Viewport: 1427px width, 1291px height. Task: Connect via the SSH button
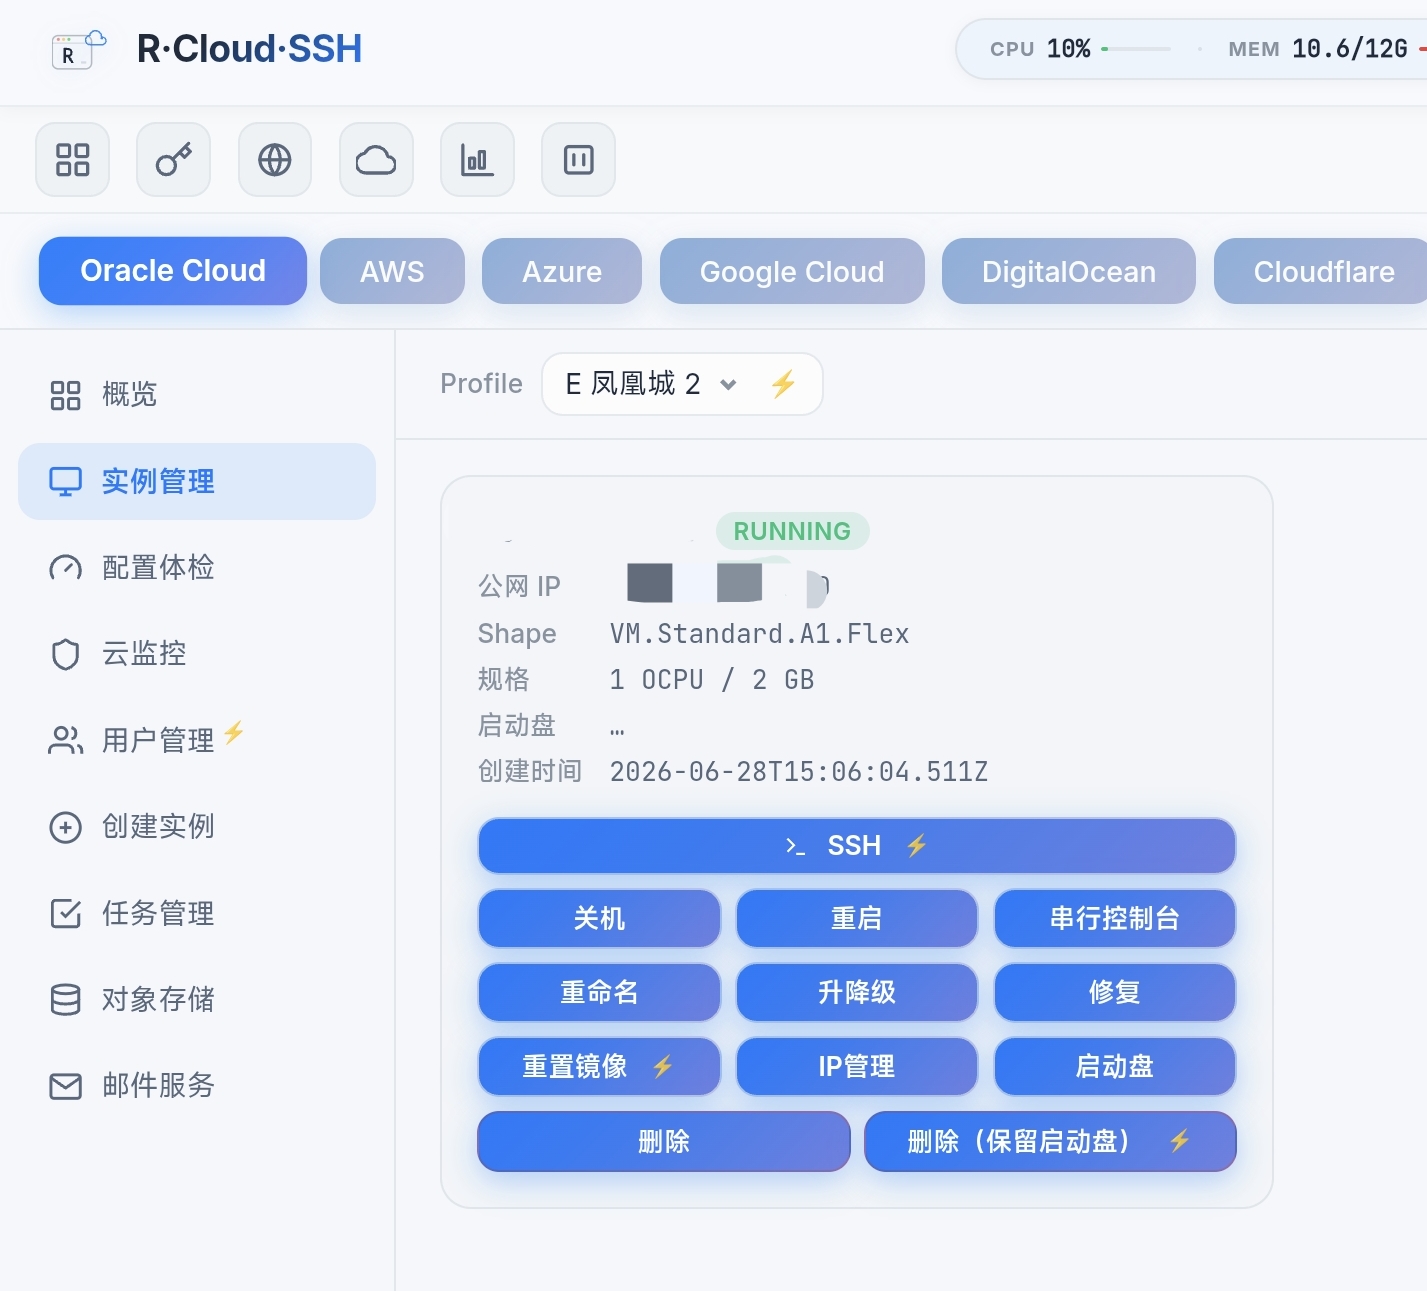point(857,846)
